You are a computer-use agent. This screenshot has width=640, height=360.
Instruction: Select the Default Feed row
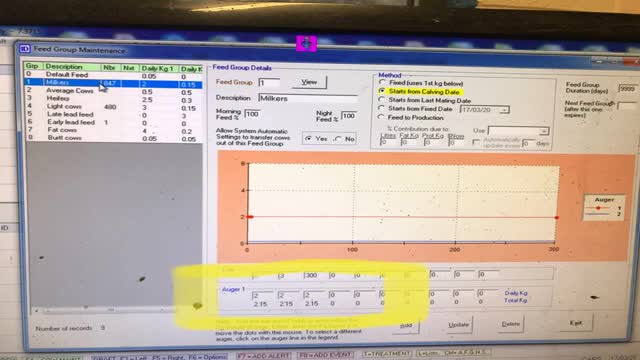click(x=113, y=75)
